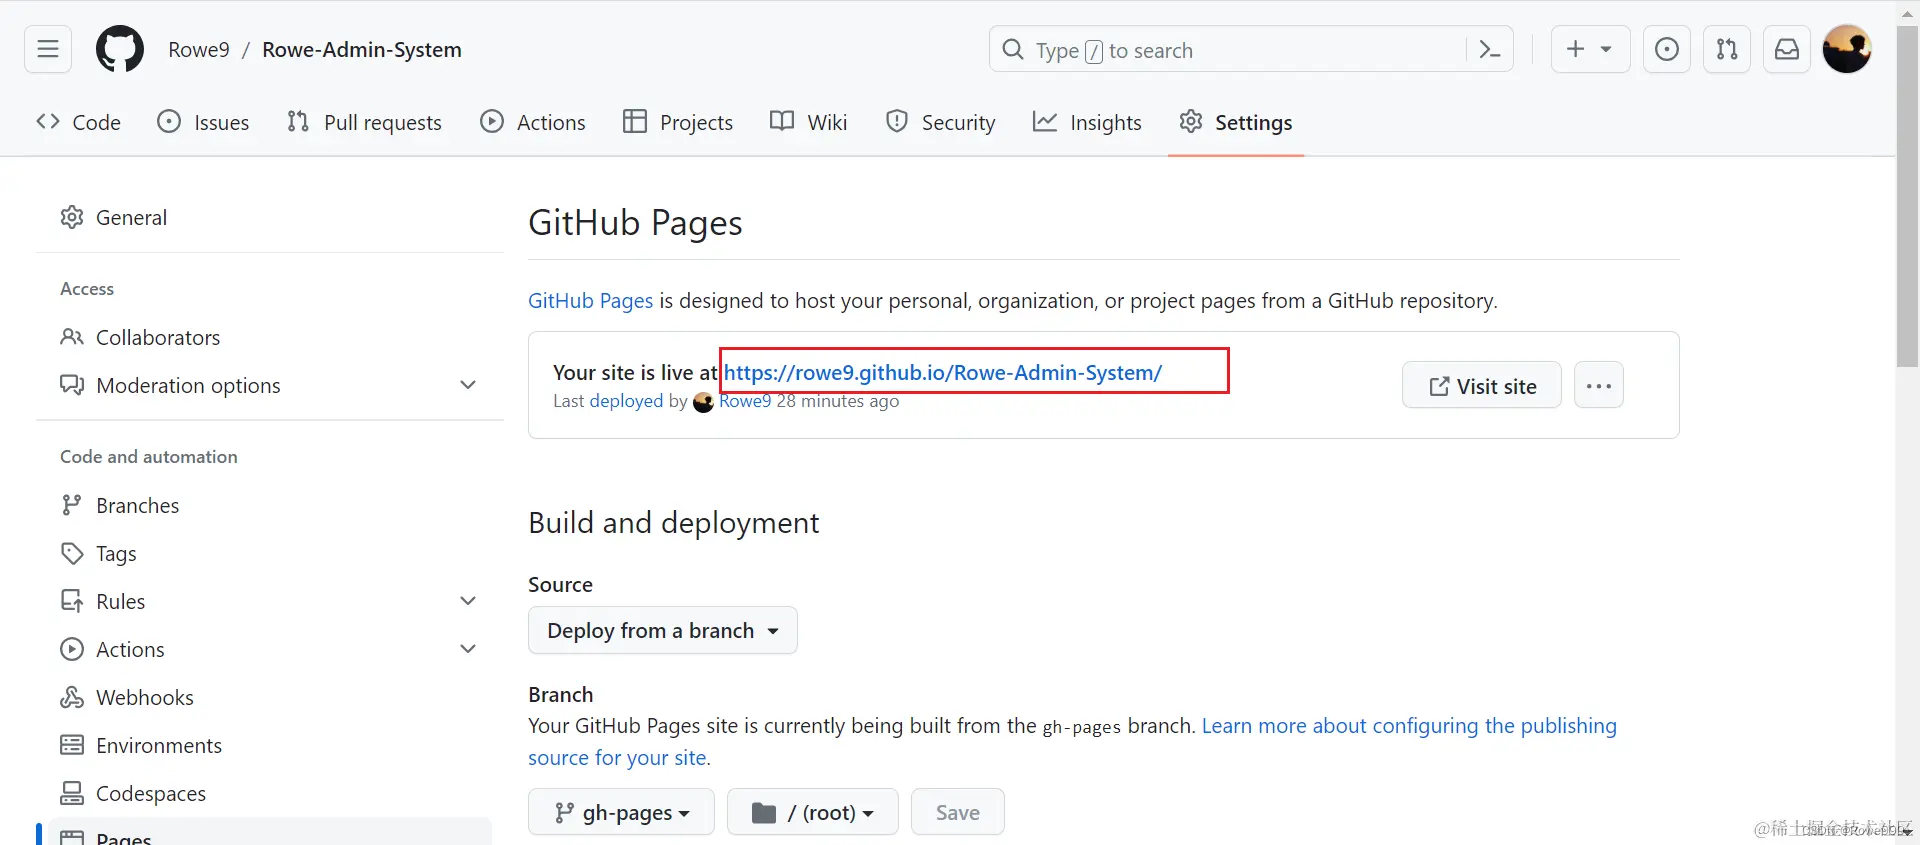Click the GitHub Pages documentation link
This screenshot has width=1920, height=845.
click(x=590, y=300)
